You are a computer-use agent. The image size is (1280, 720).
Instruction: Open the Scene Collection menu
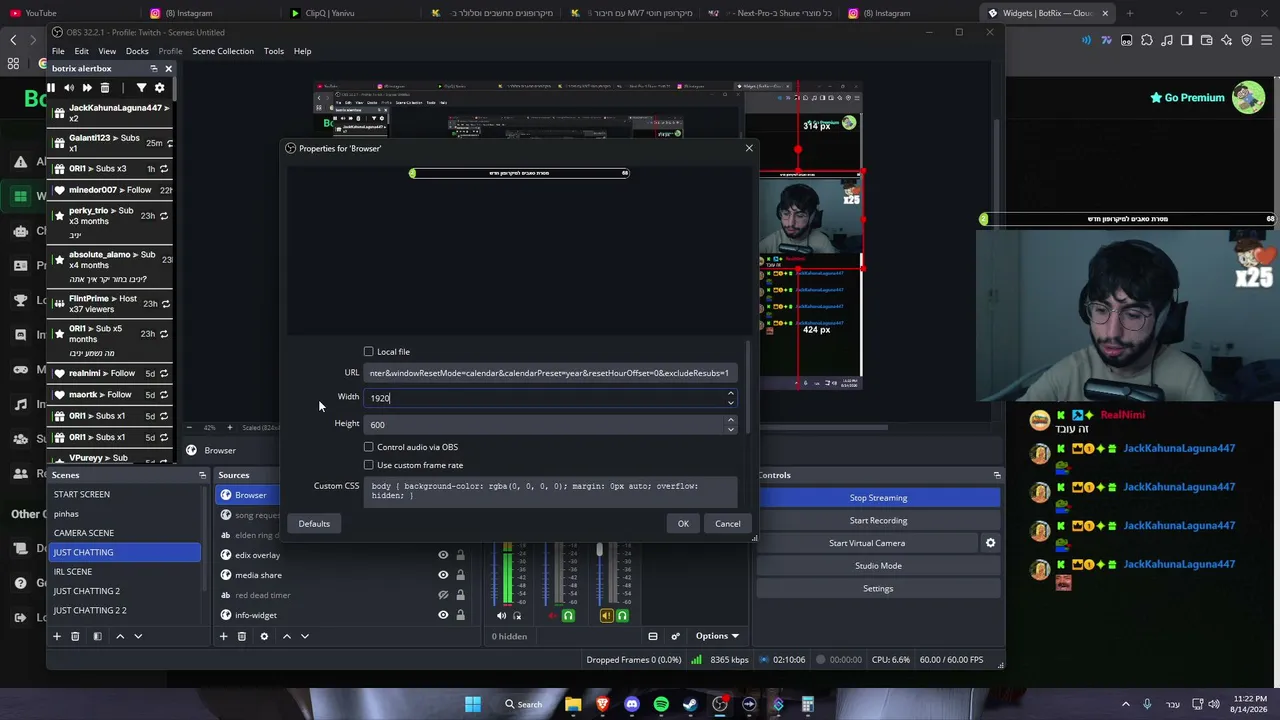click(223, 51)
